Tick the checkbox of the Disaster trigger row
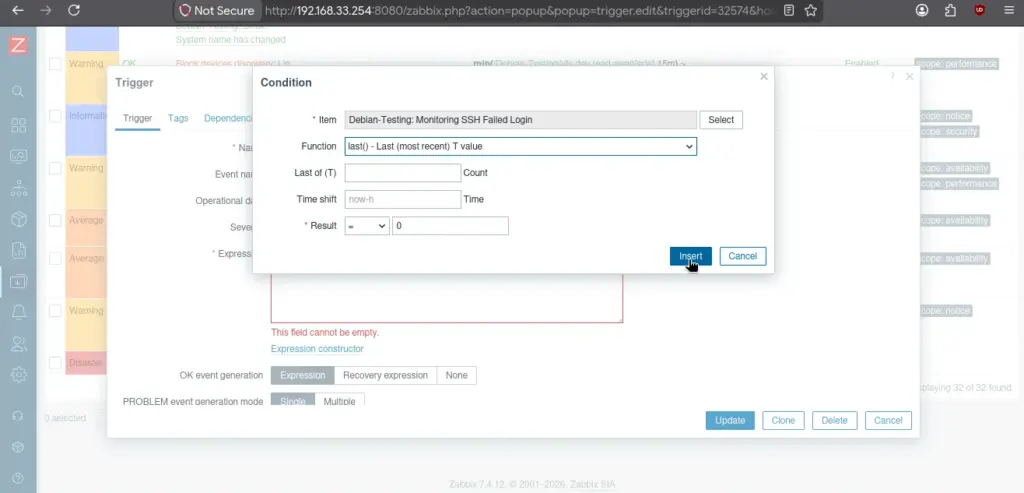 pyautogui.click(x=56, y=363)
